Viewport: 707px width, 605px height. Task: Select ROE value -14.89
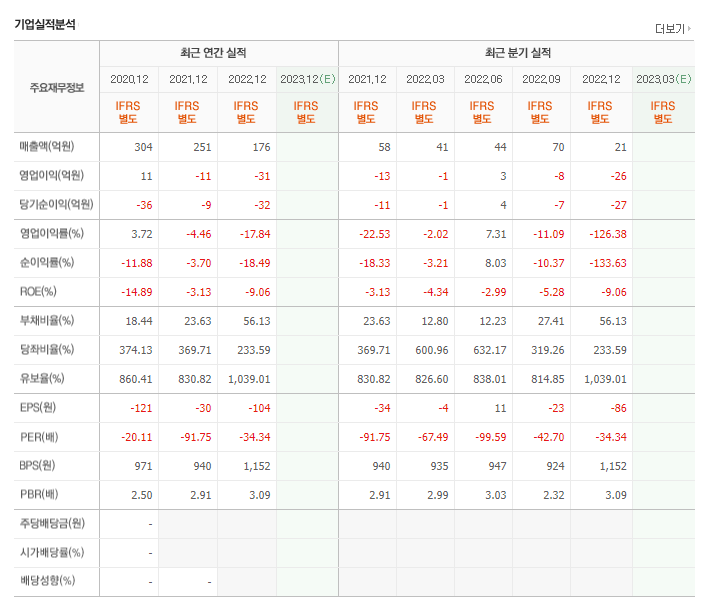(137, 292)
